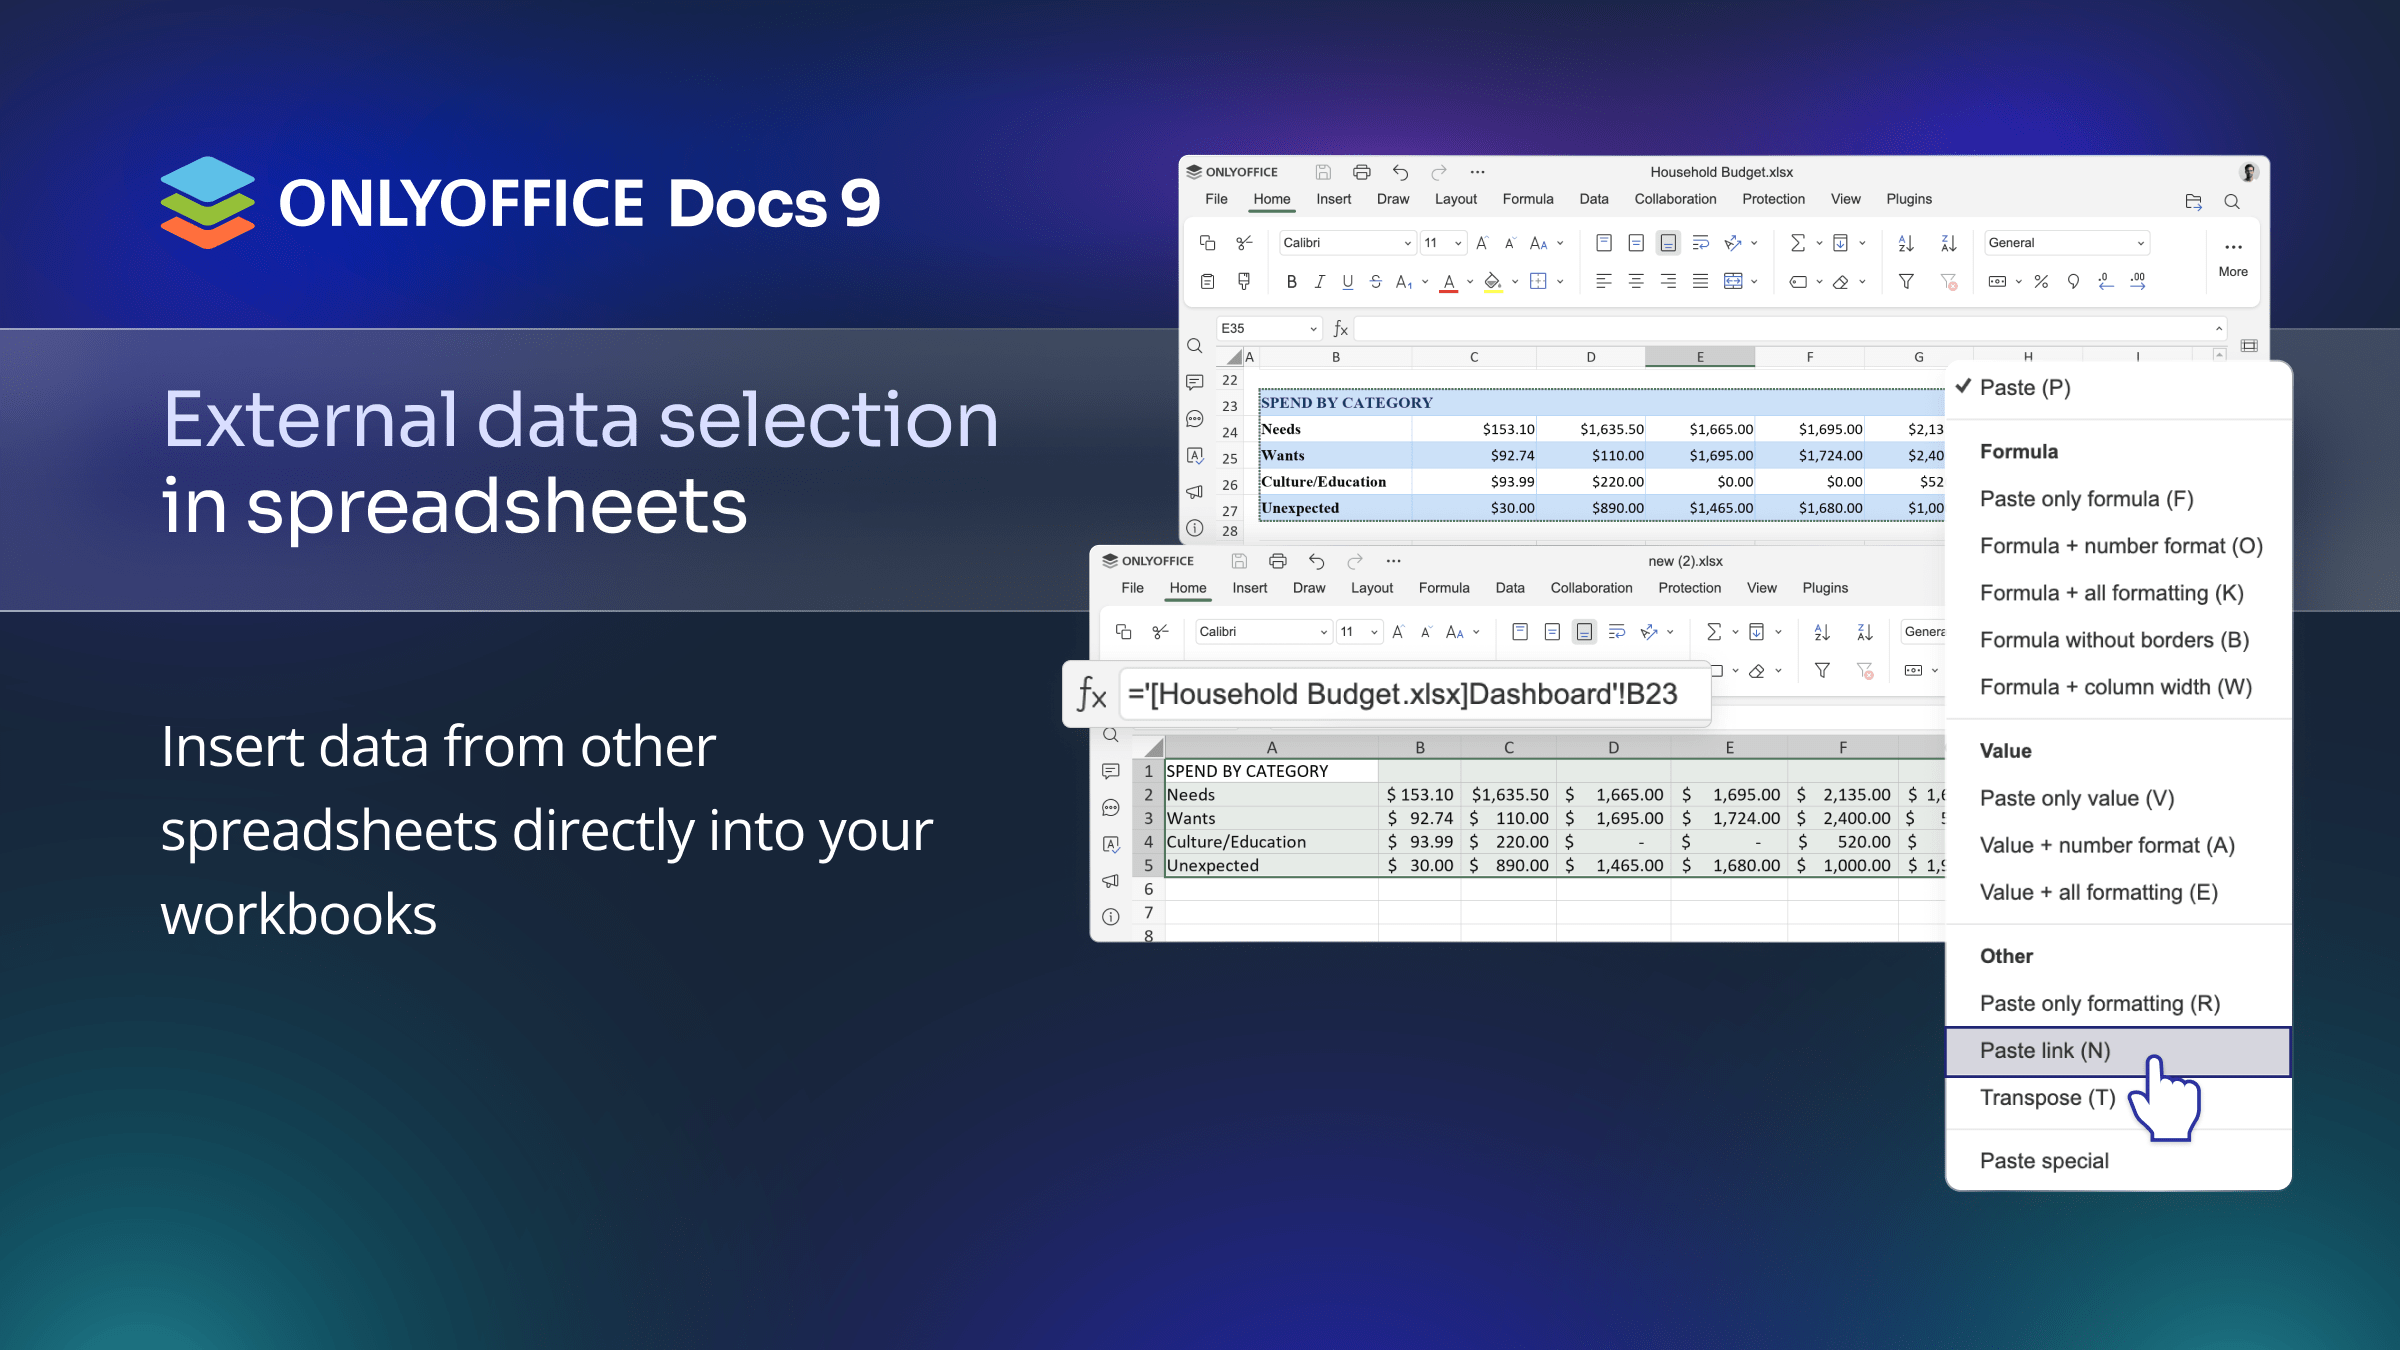2400x1350 pixels.
Task: Toggle italic formatting in top window
Action: pyautogui.click(x=1319, y=282)
